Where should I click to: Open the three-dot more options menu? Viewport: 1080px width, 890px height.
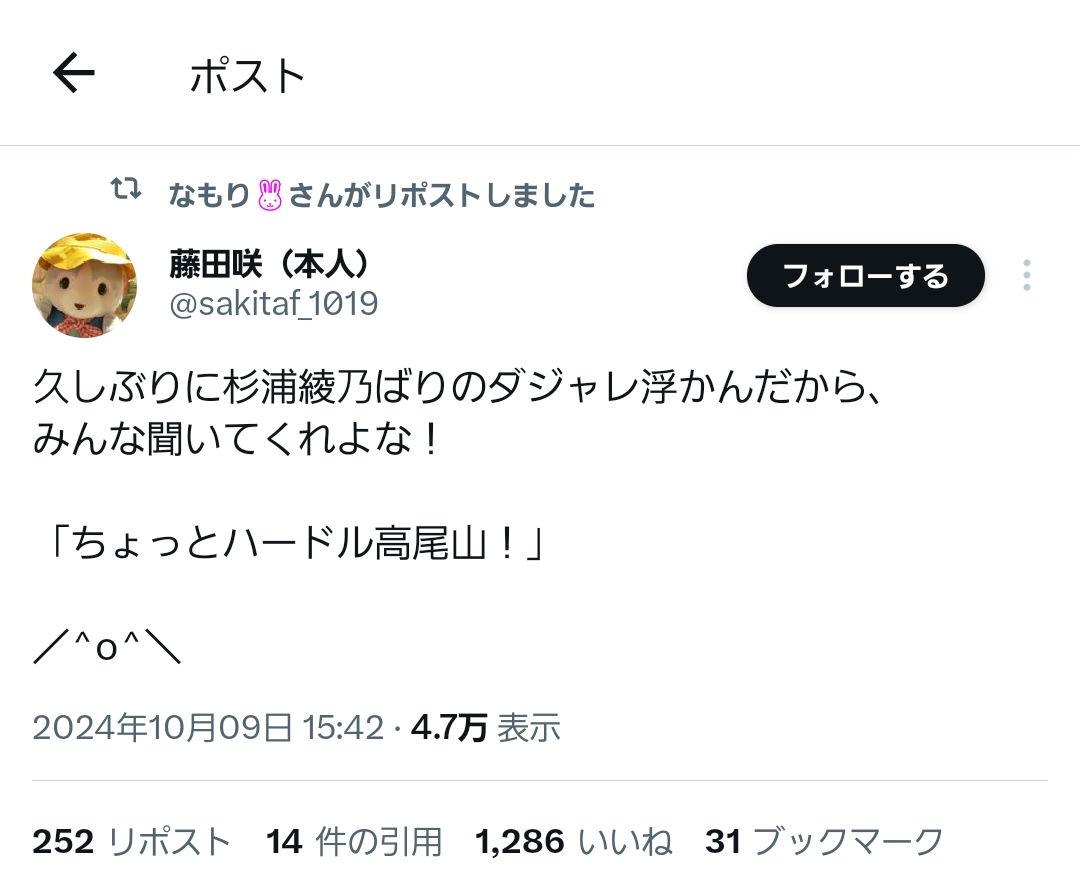coord(1026,275)
